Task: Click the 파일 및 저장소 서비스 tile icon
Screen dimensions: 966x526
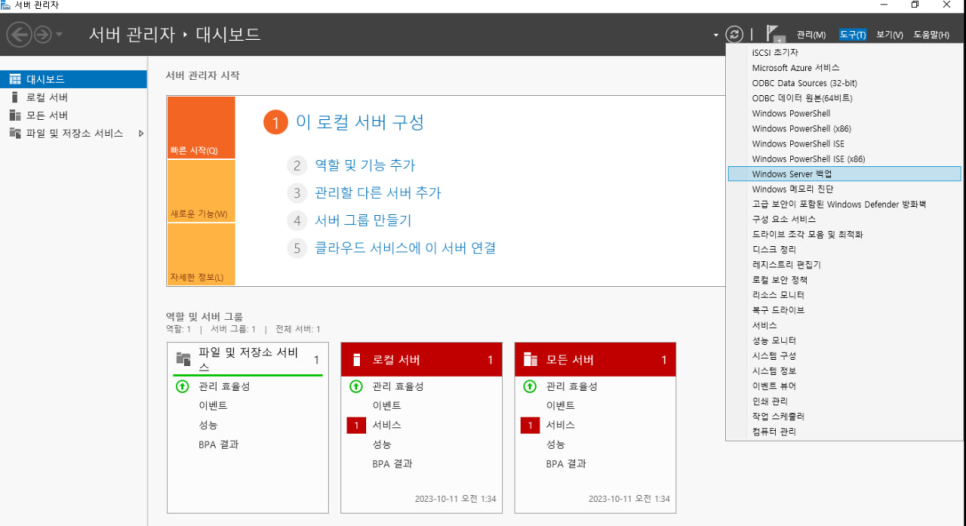Action: pyautogui.click(x=182, y=359)
